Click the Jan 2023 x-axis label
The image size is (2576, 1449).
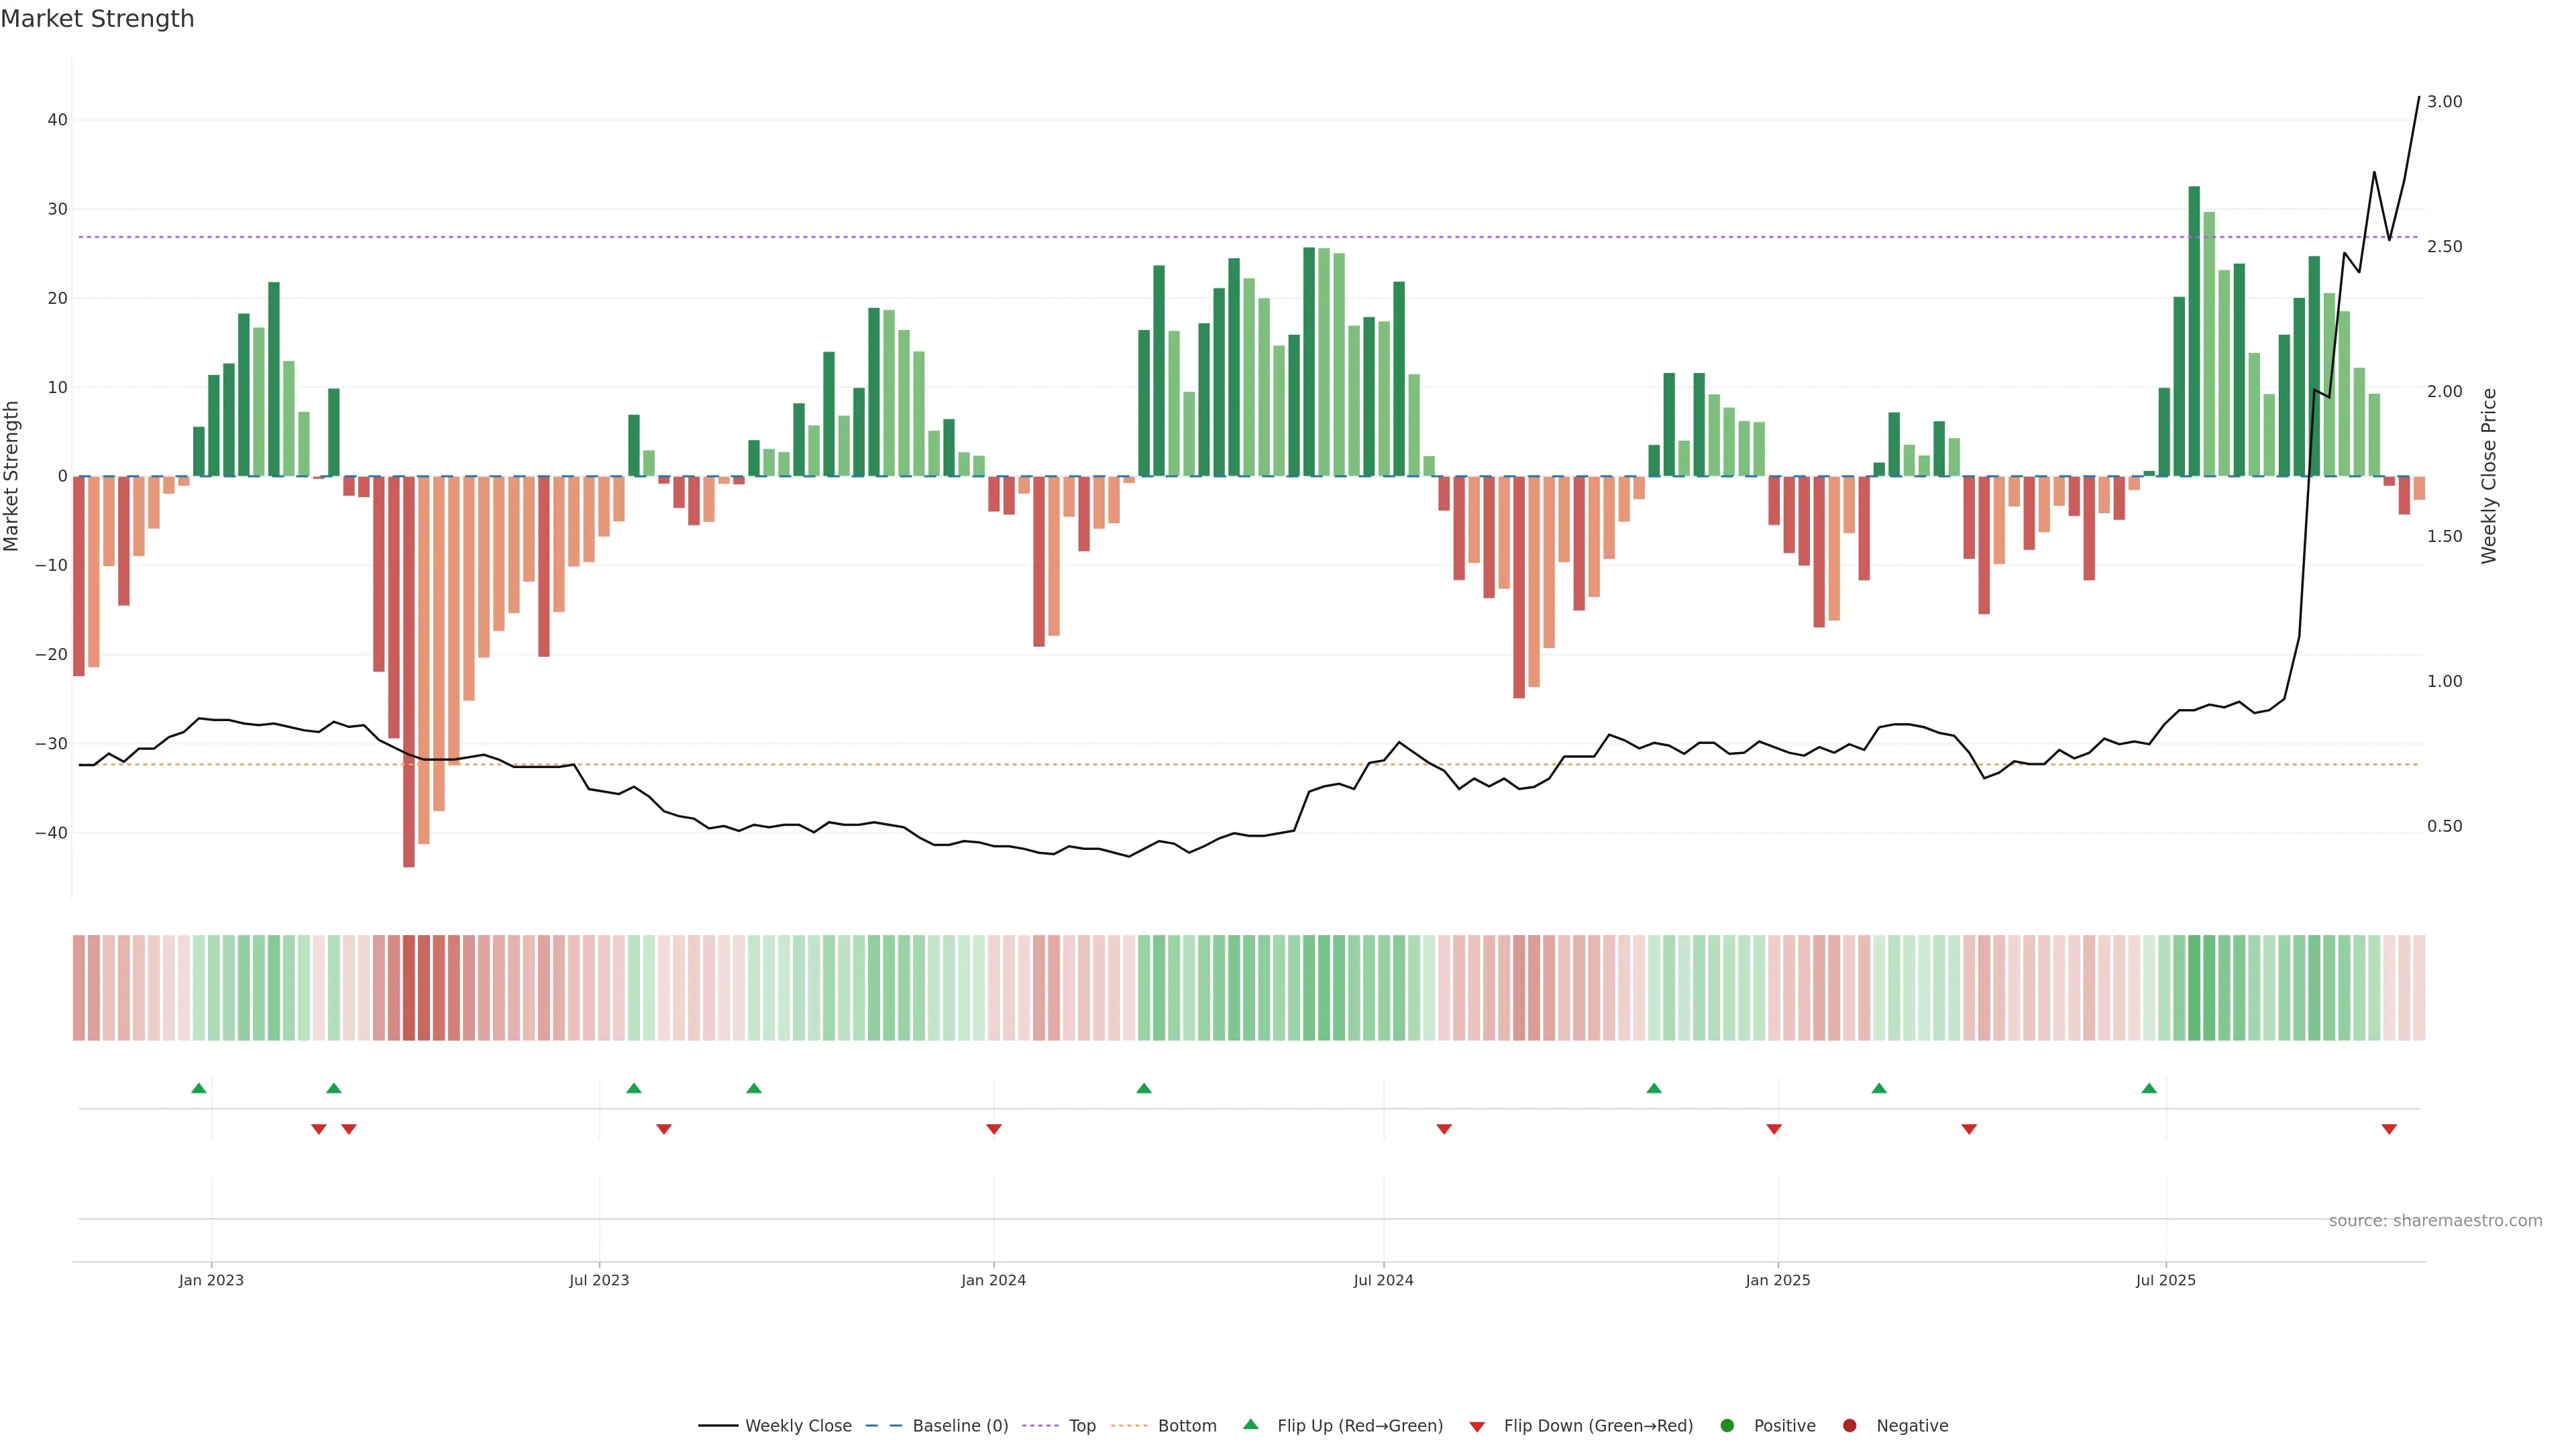(211, 1280)
